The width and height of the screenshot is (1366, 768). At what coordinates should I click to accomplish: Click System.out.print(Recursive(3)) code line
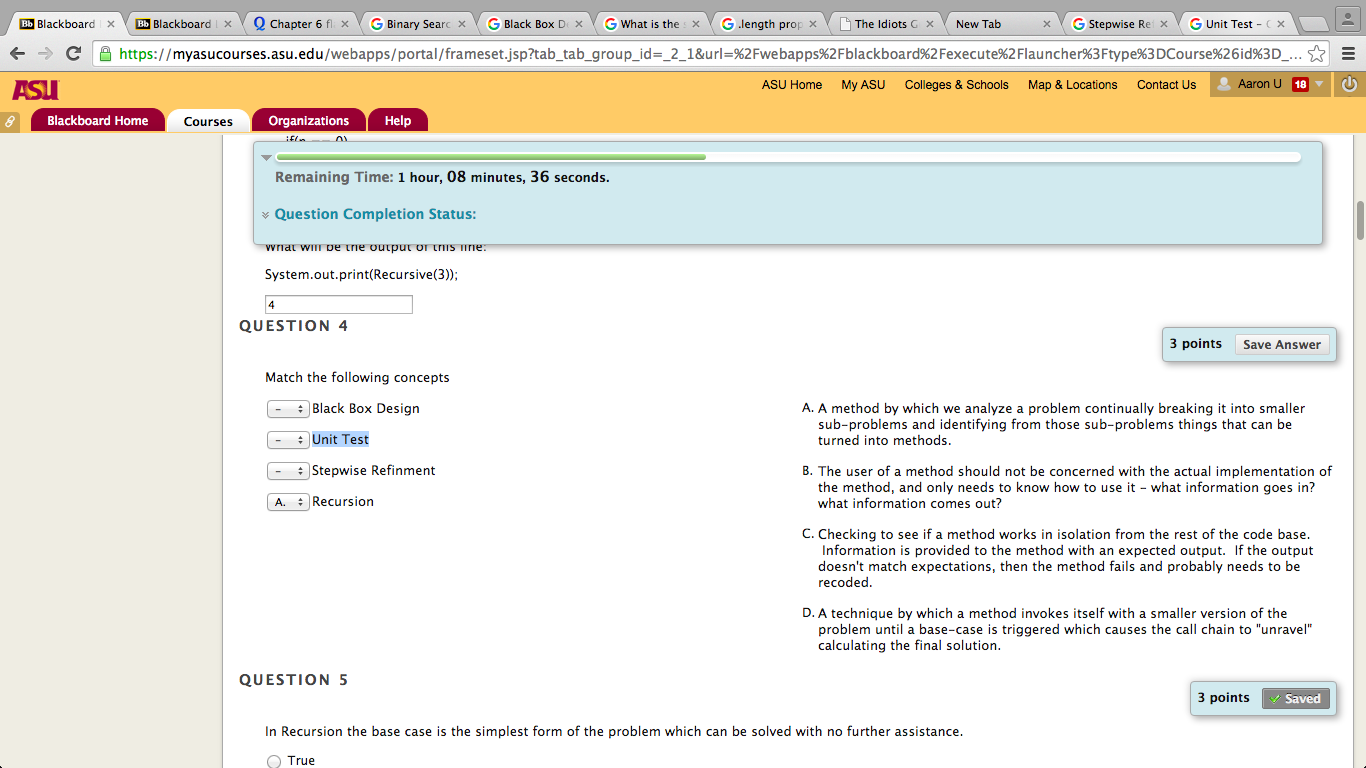(x=361, y=275)
